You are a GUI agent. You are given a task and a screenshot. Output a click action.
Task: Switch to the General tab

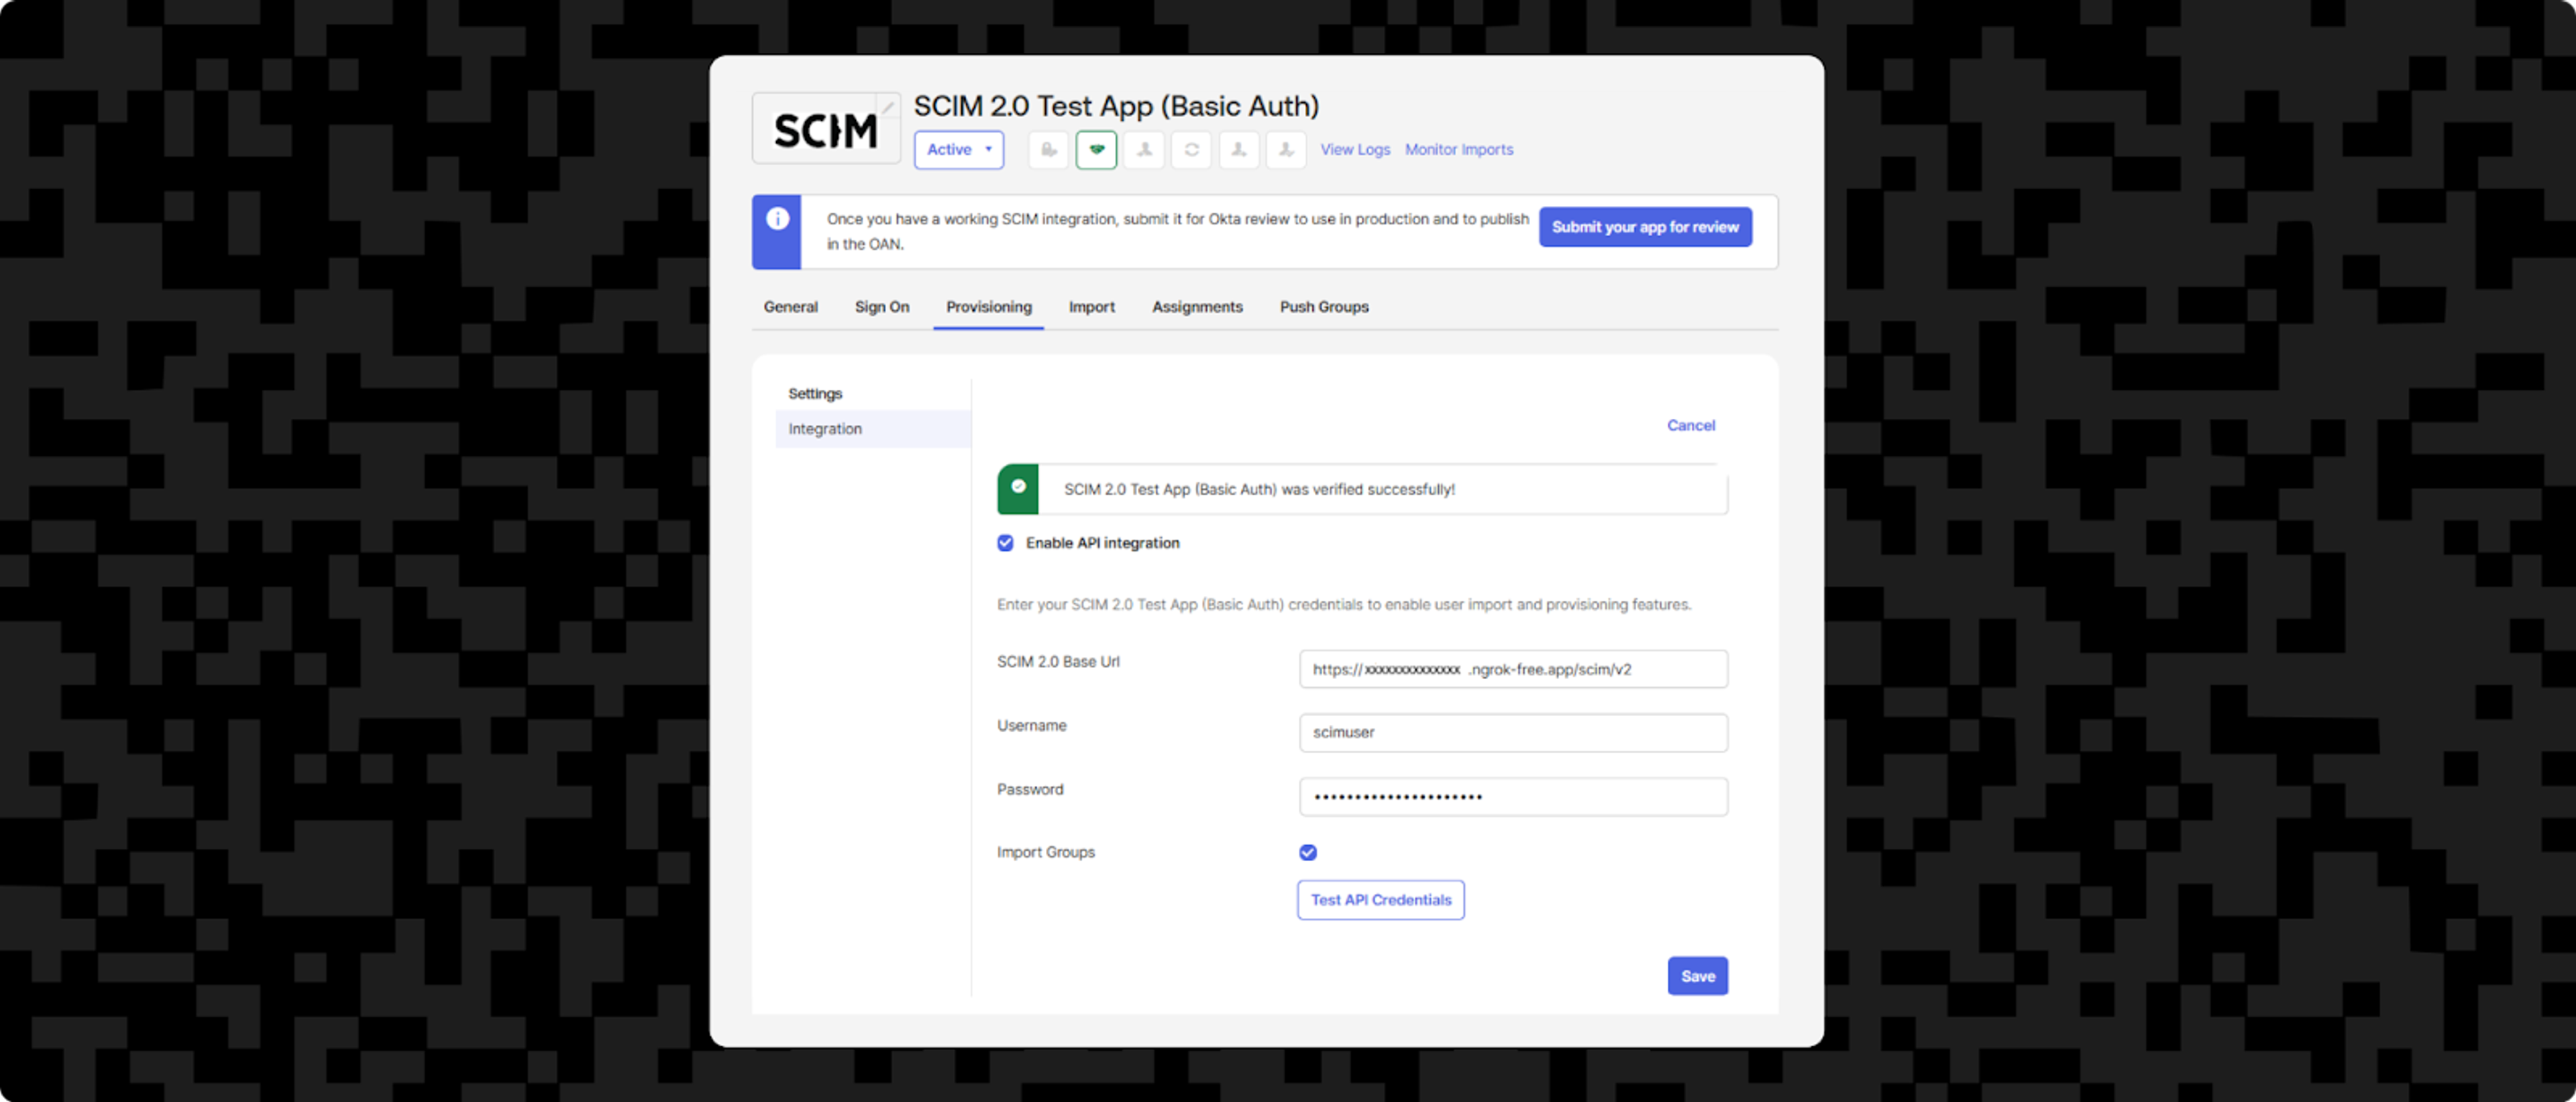point(790,307)
